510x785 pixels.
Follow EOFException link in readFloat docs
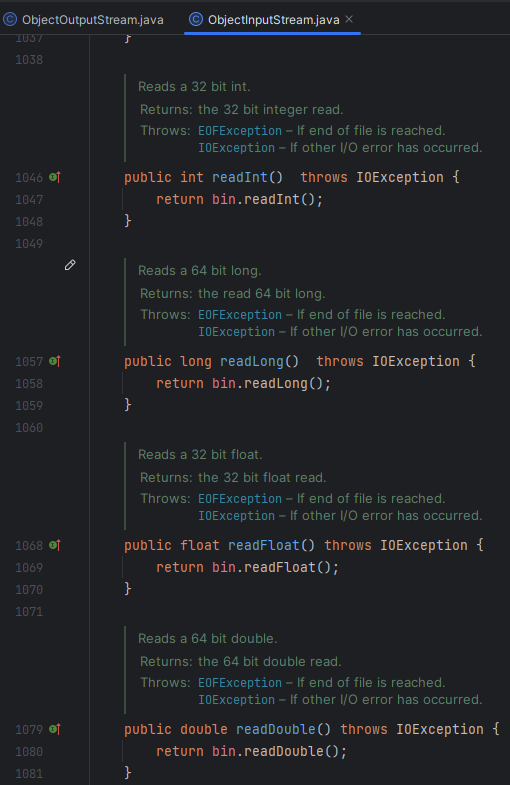tap(240, 499)
